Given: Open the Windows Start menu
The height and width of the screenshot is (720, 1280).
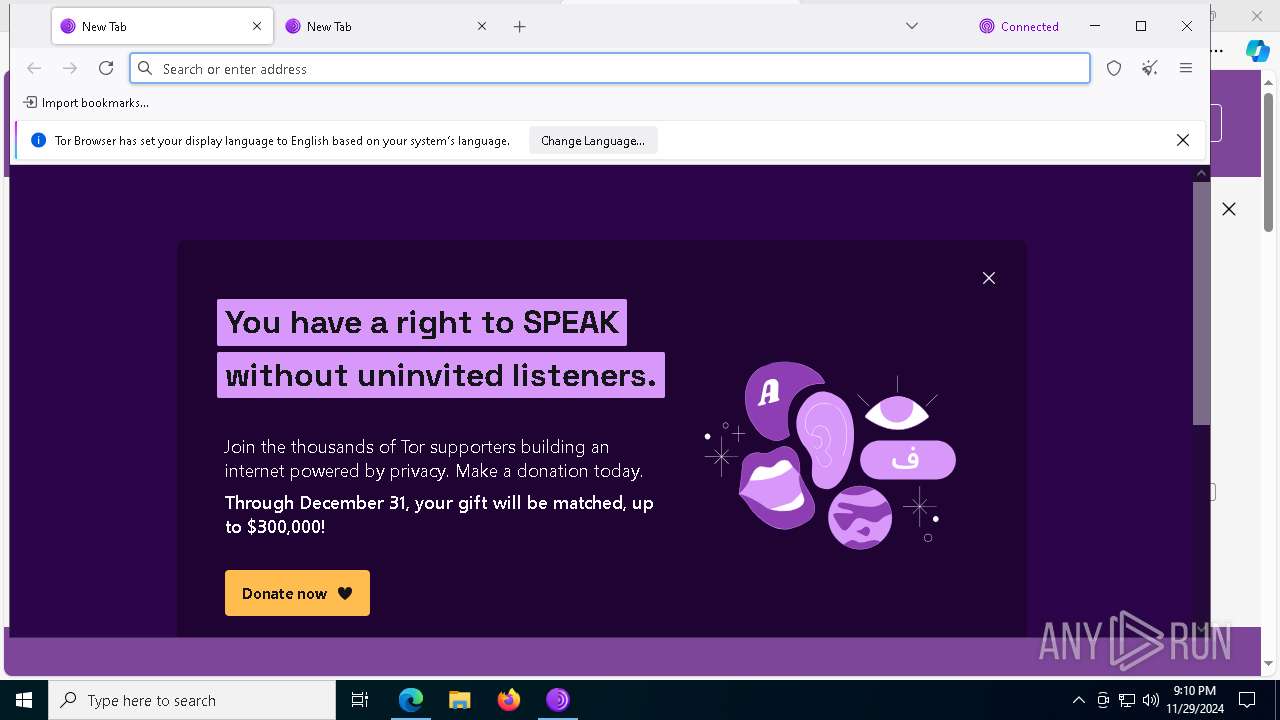Looking at the screenshot, I should [24, 700].
